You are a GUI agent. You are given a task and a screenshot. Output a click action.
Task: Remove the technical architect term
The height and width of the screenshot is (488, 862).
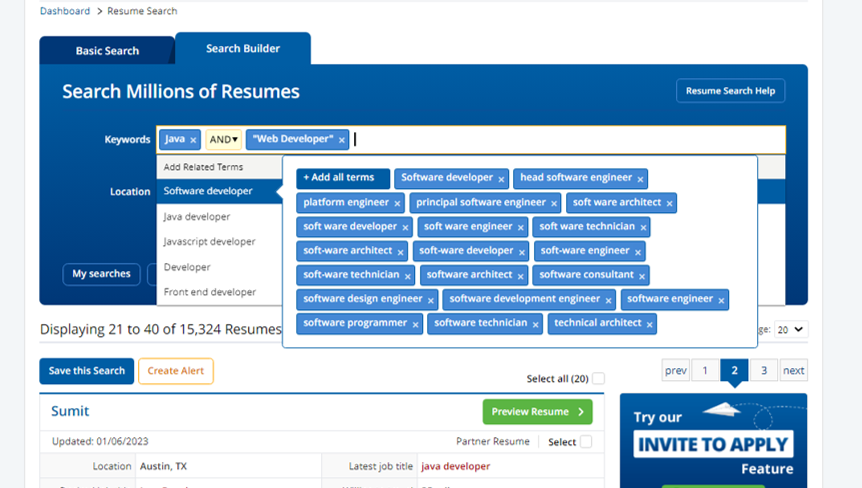(649, 325)
